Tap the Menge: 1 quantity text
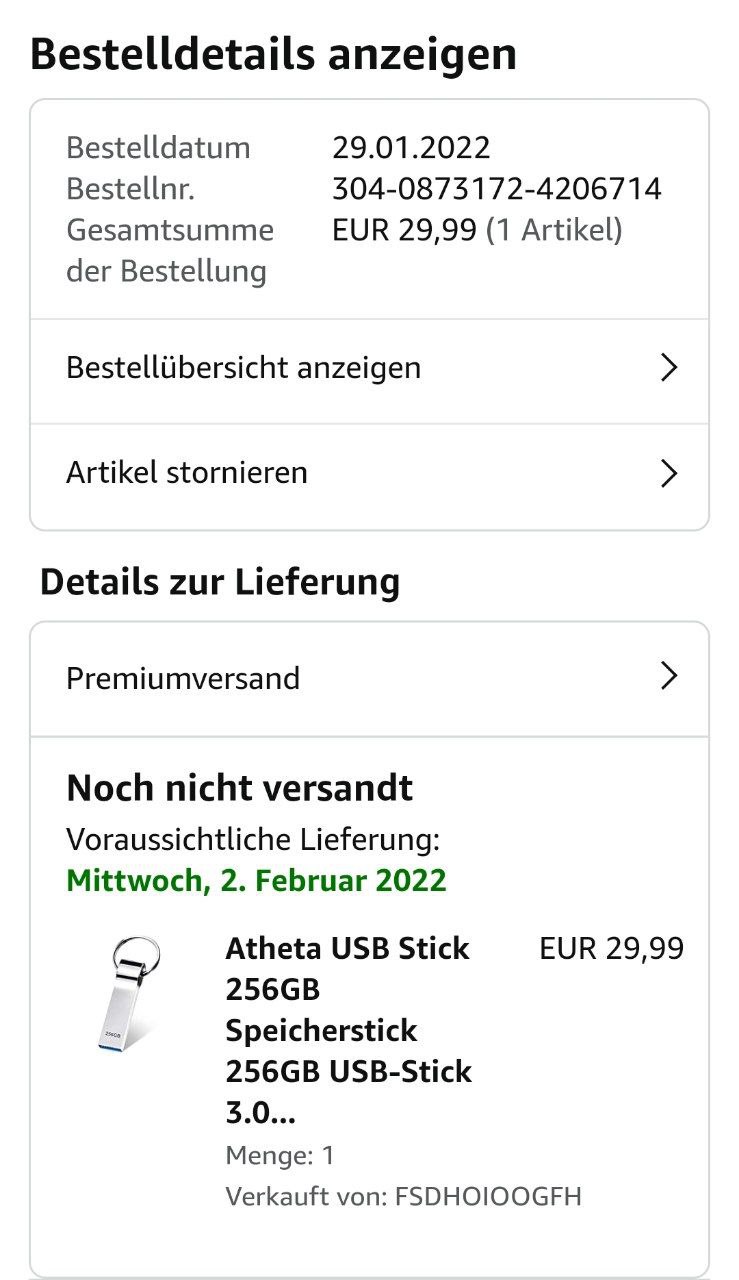The image size is (739, 1280). click(280, 1156)
